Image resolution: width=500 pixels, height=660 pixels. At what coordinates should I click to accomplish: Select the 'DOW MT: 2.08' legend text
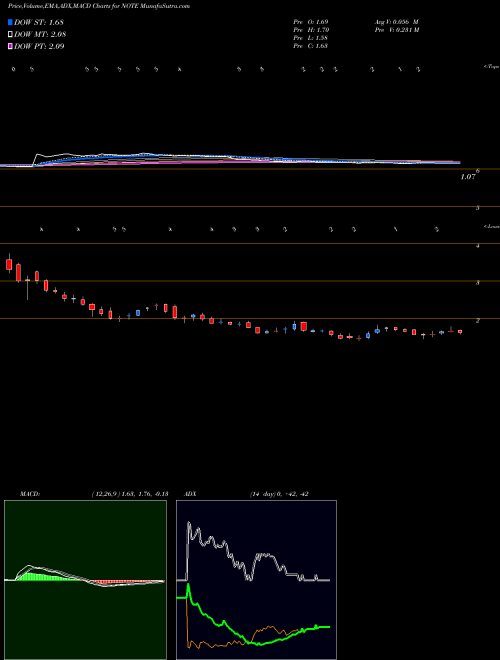point(40,35)
